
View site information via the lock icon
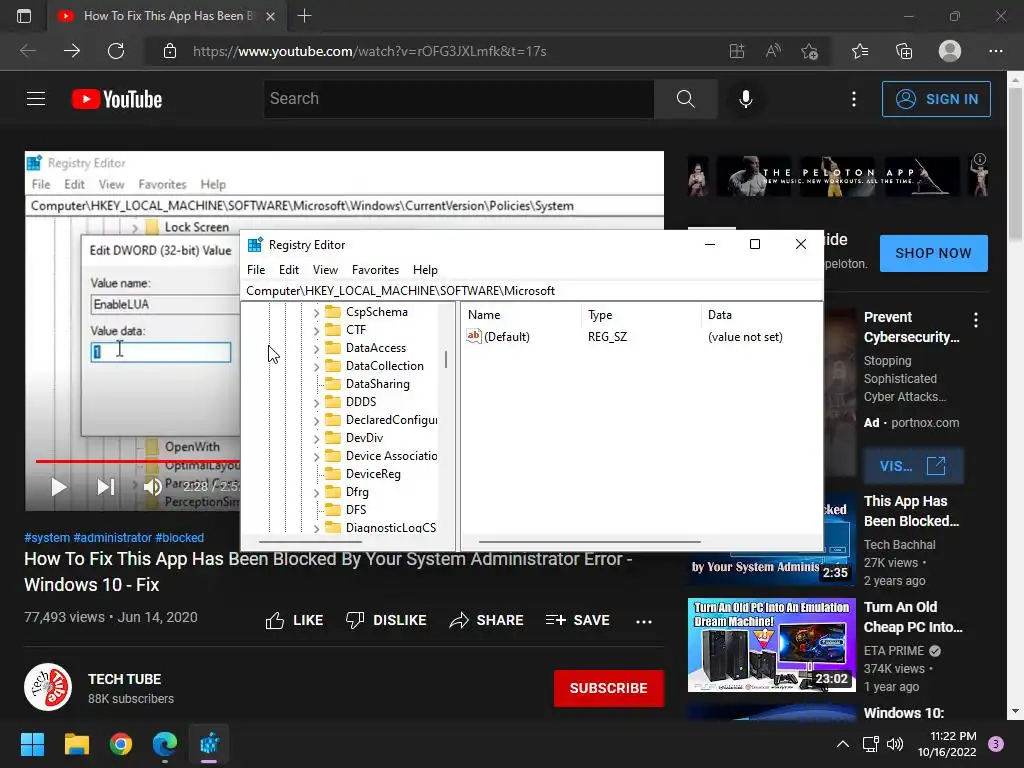170,51
